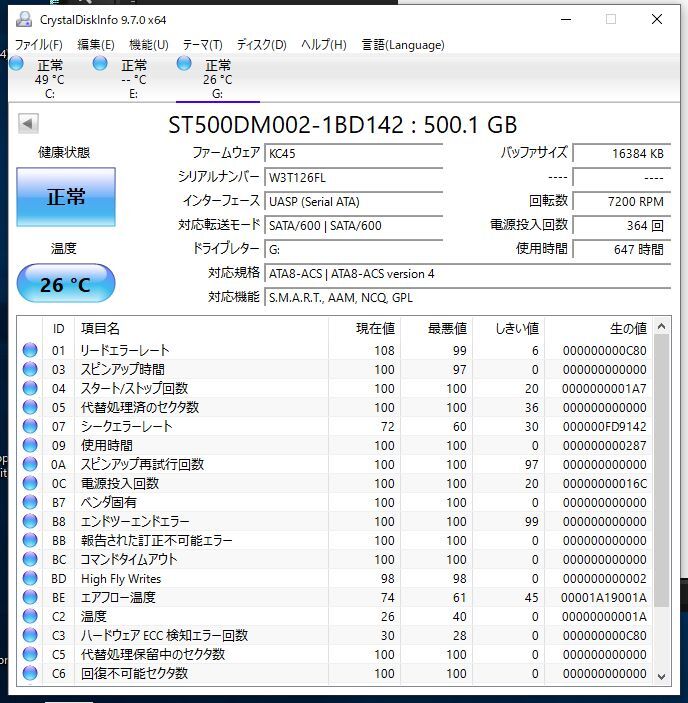Open the テーマ(T) menu
Screen dimensions: 688x703
[203, 45]
